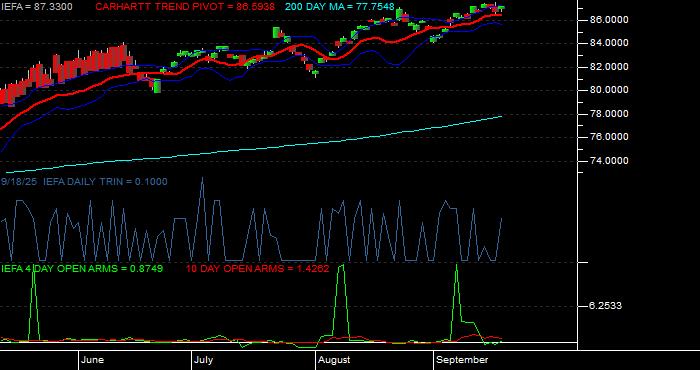Select the 82.0000 price axis value

point(610,67)
